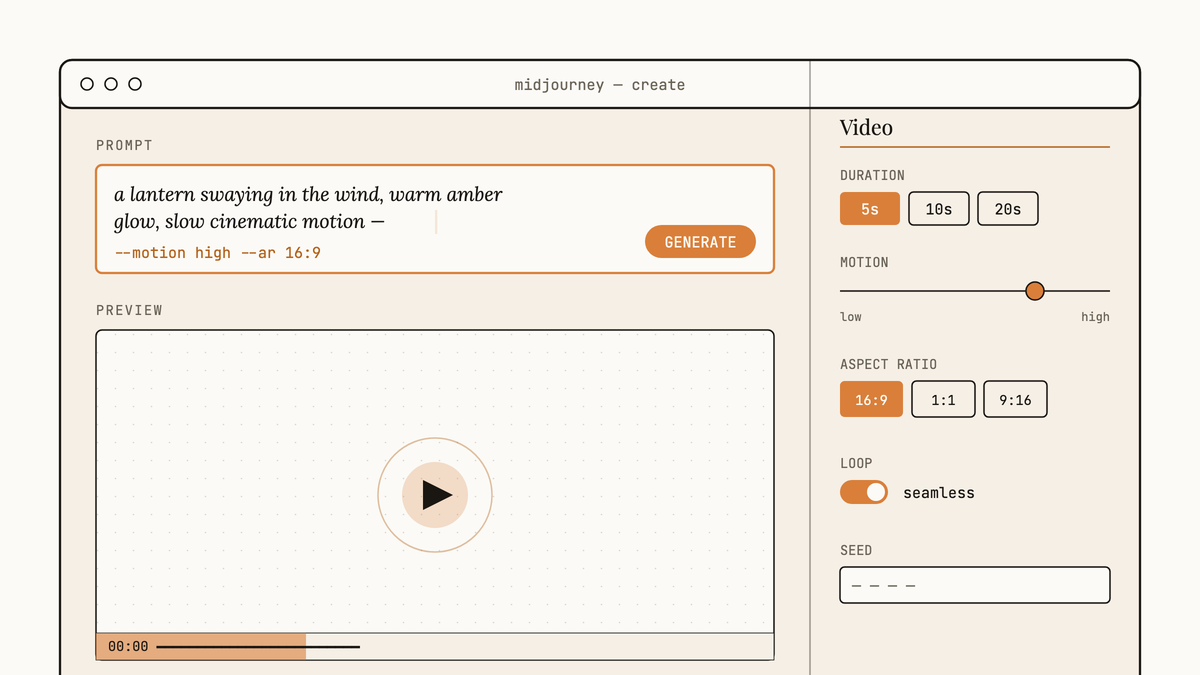Click the SEED section label
1200x675 pixels.
point(856,551)
